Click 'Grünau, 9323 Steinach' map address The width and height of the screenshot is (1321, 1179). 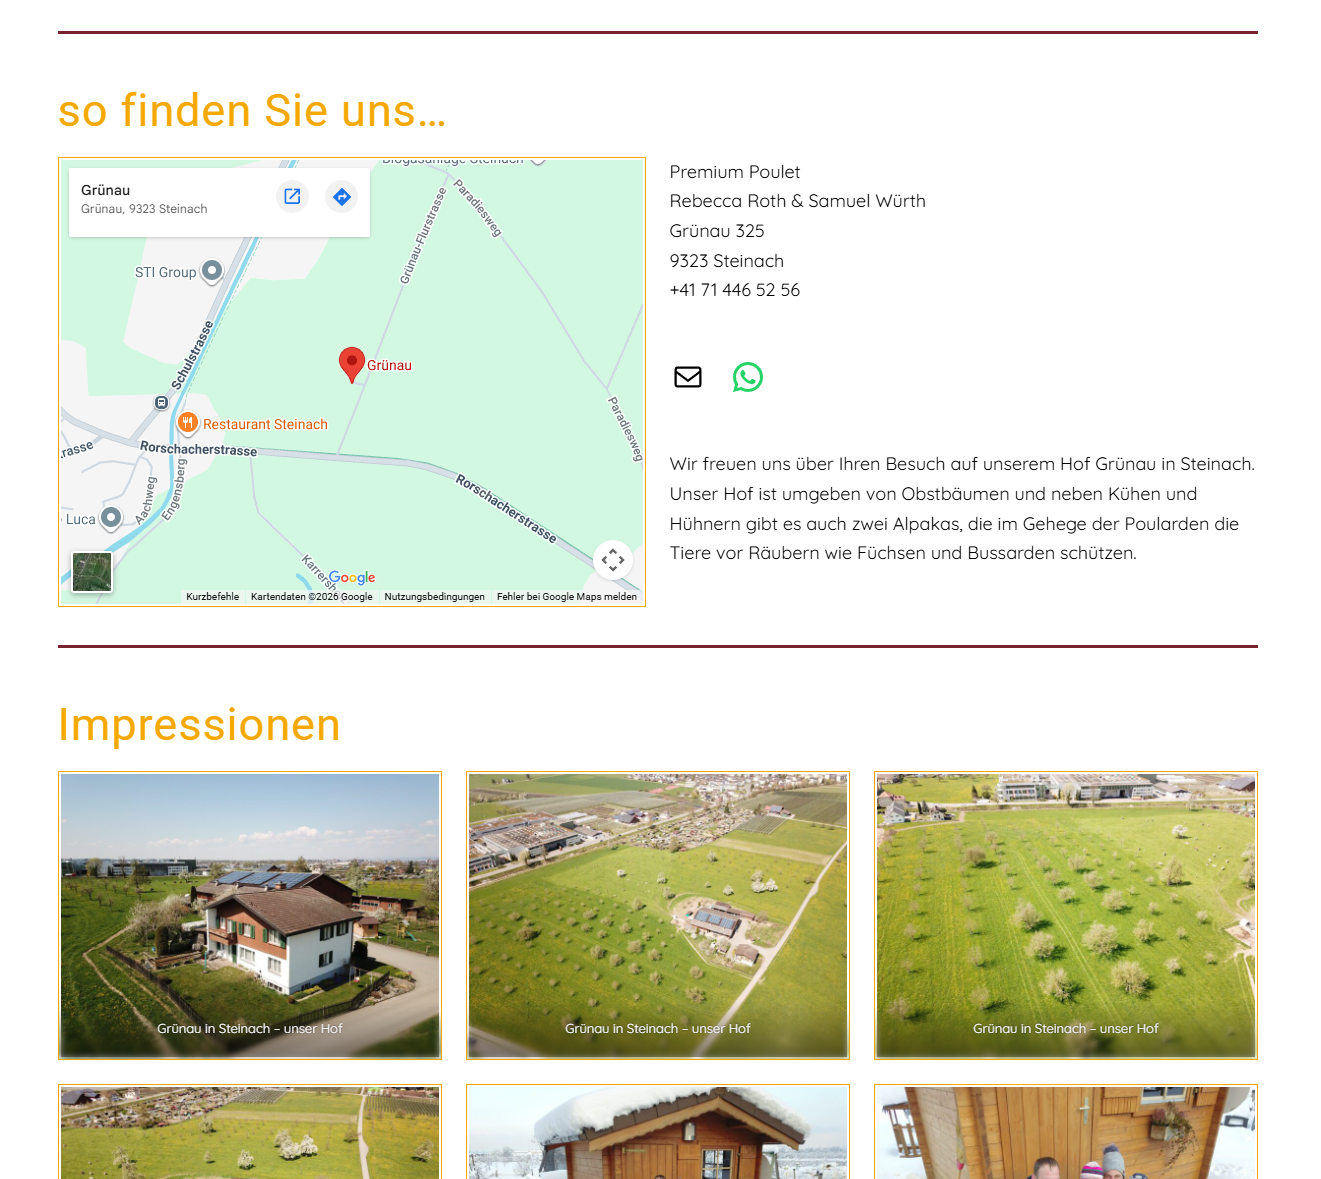click(x=144, y=209)
